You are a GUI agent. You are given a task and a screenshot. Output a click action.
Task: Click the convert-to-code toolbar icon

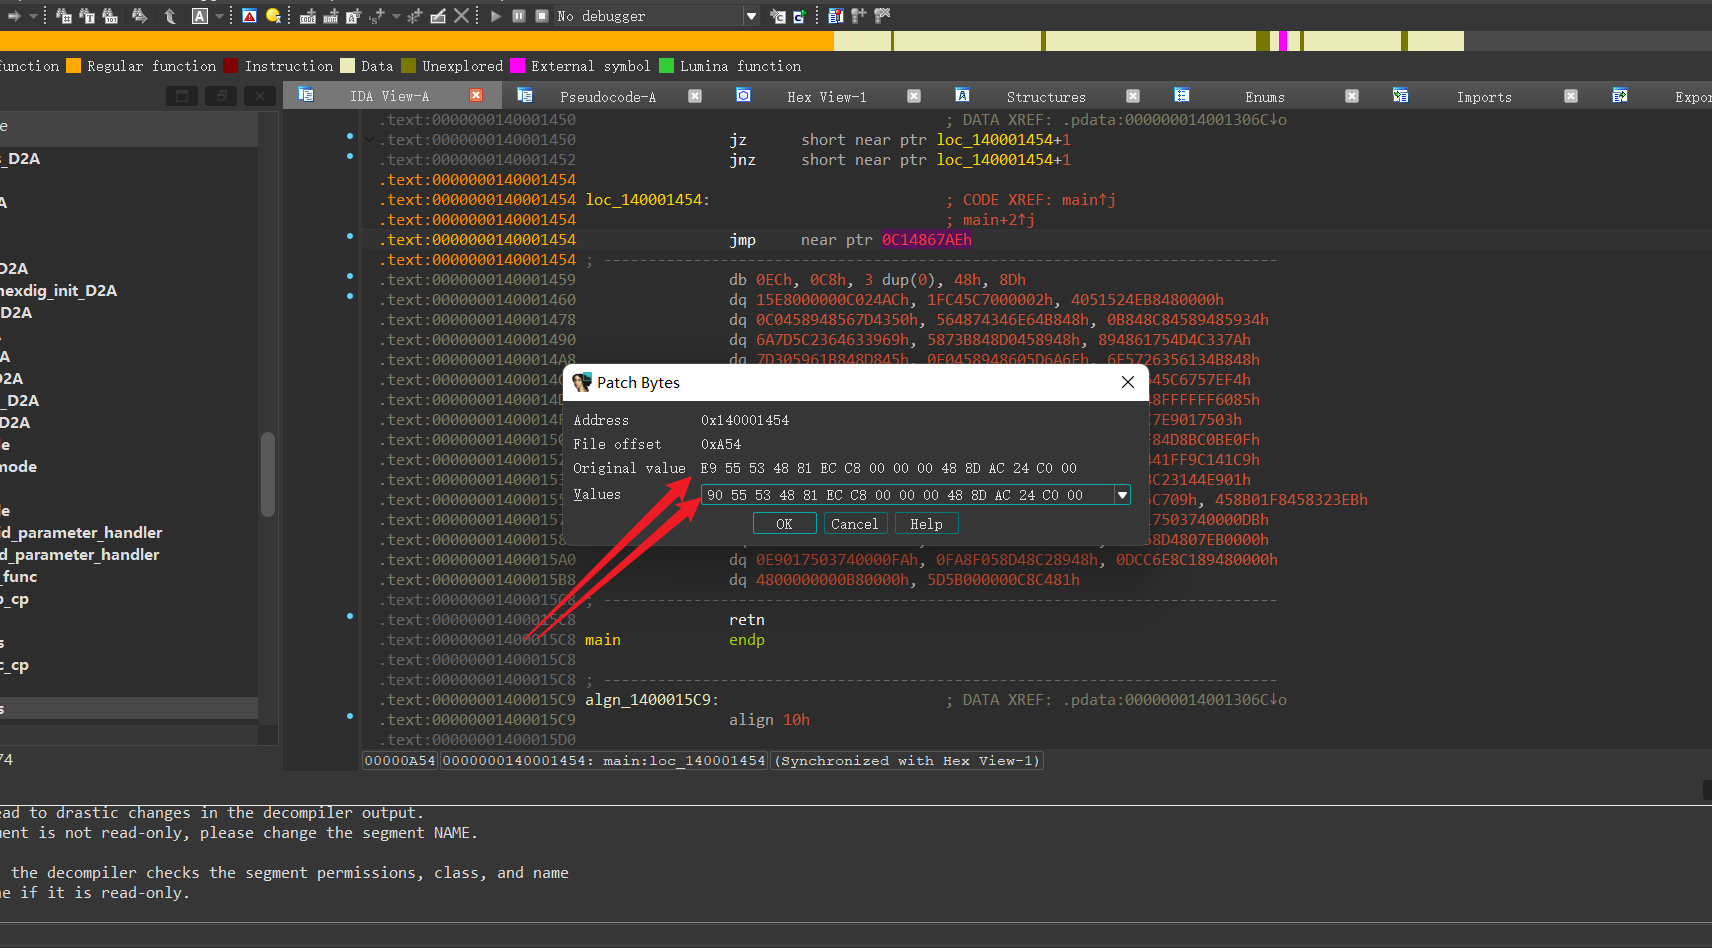tap(308, 16)
